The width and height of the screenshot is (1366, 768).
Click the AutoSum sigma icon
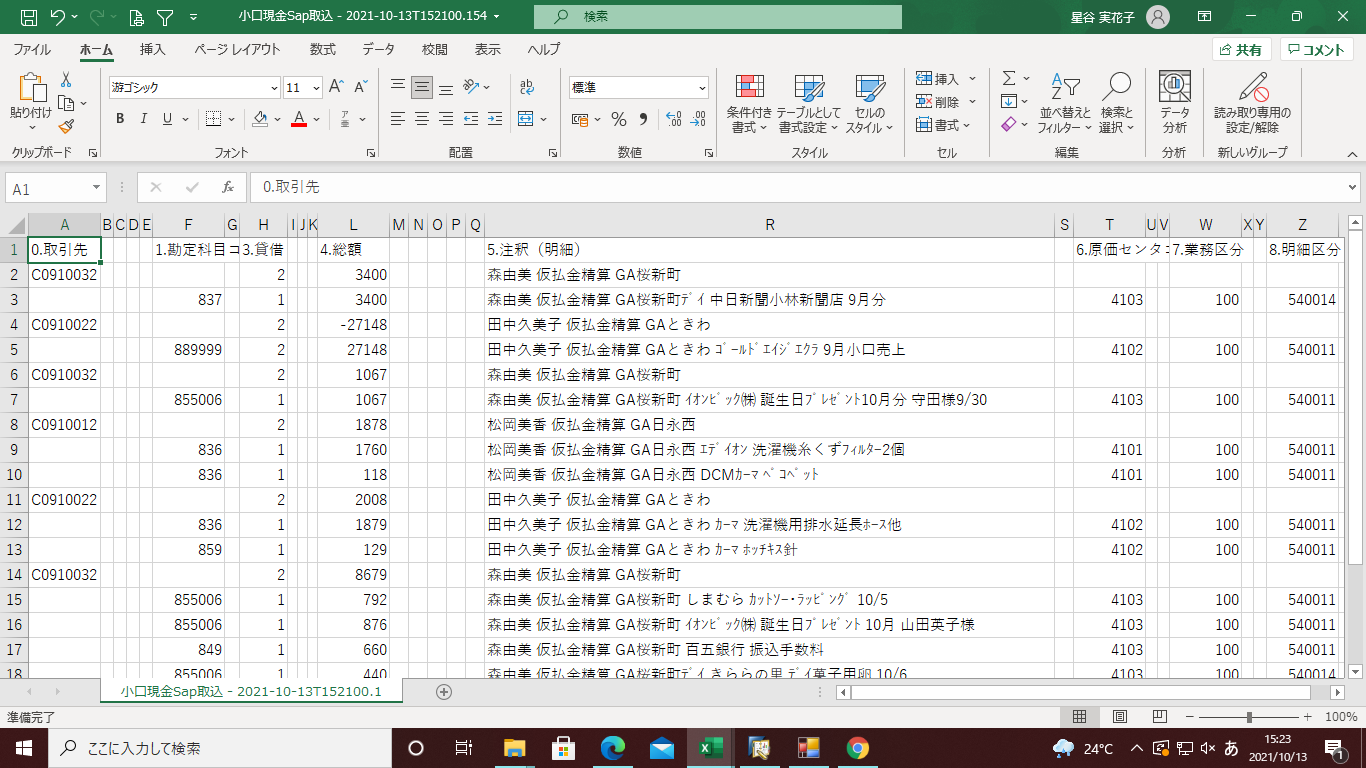click(1009, 78)
